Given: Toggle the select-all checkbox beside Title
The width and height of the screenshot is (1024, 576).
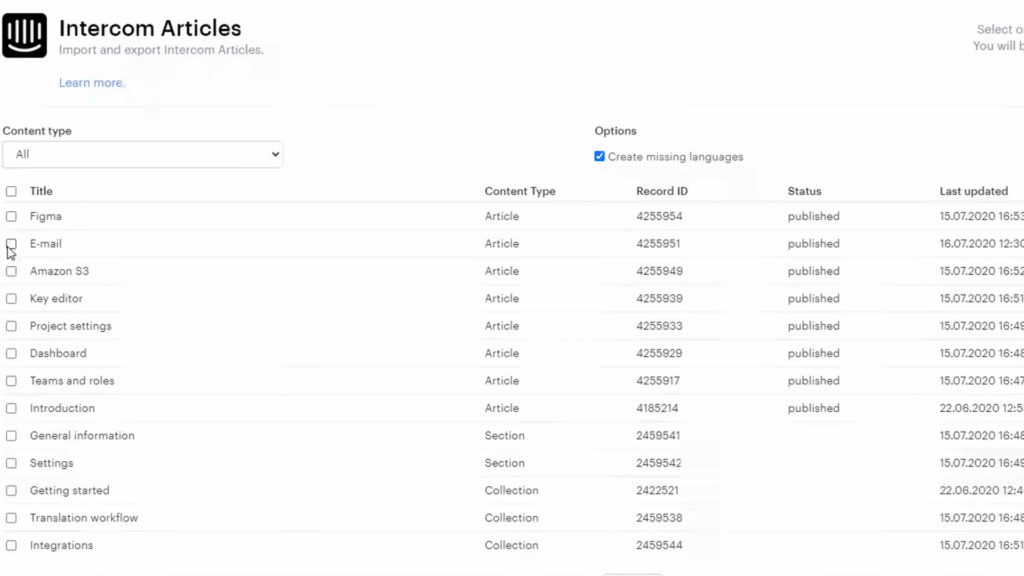Looking at the screenshot, I should pyautogui.click(x=11, y=191).
